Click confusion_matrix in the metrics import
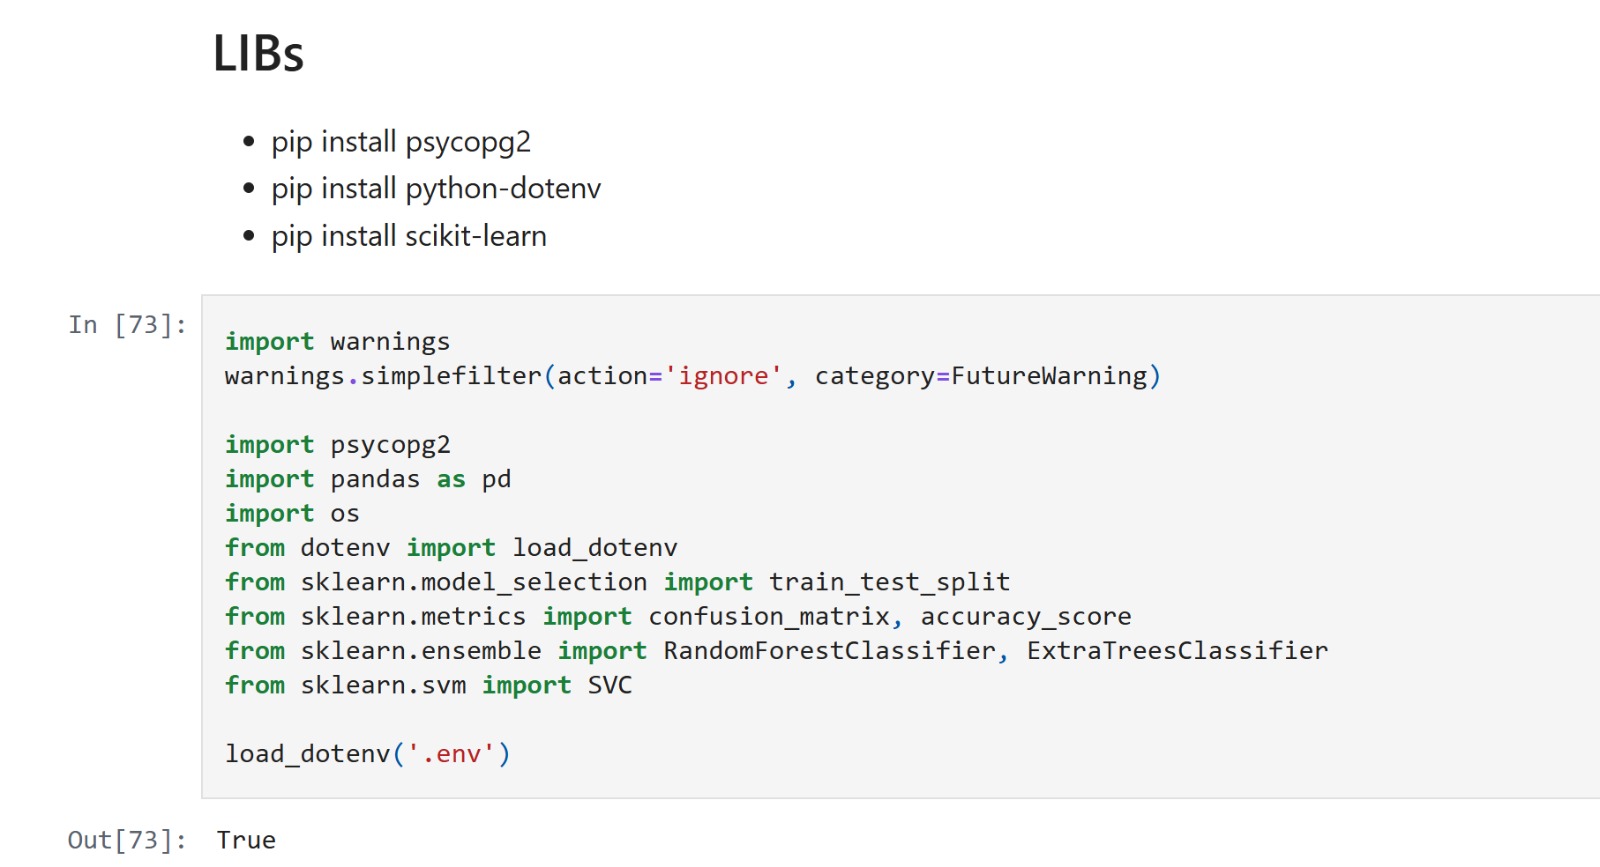The image size is (1600, 867). 769,617
